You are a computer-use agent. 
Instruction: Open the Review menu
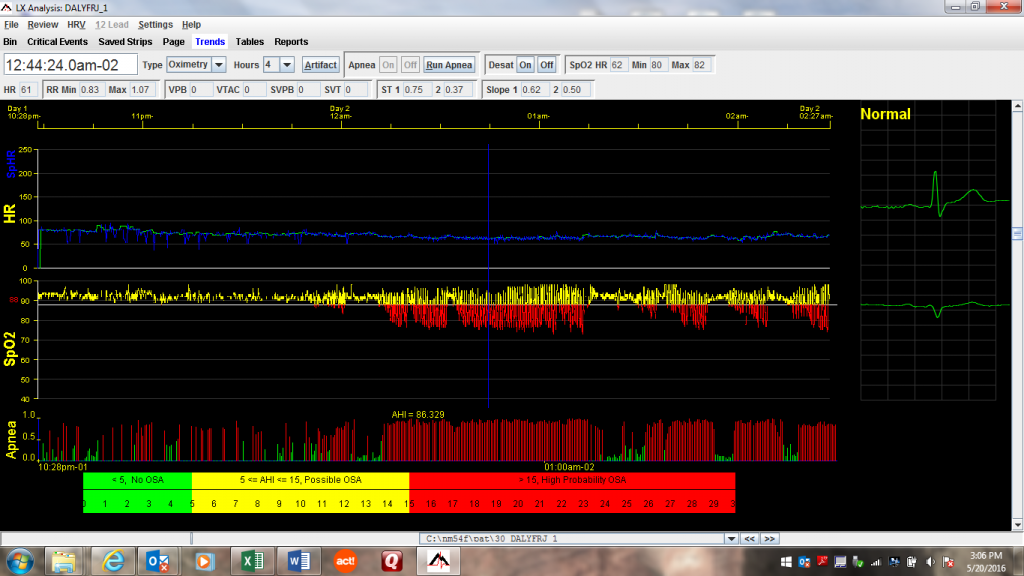pyautogui.click(x=42, y=25)
